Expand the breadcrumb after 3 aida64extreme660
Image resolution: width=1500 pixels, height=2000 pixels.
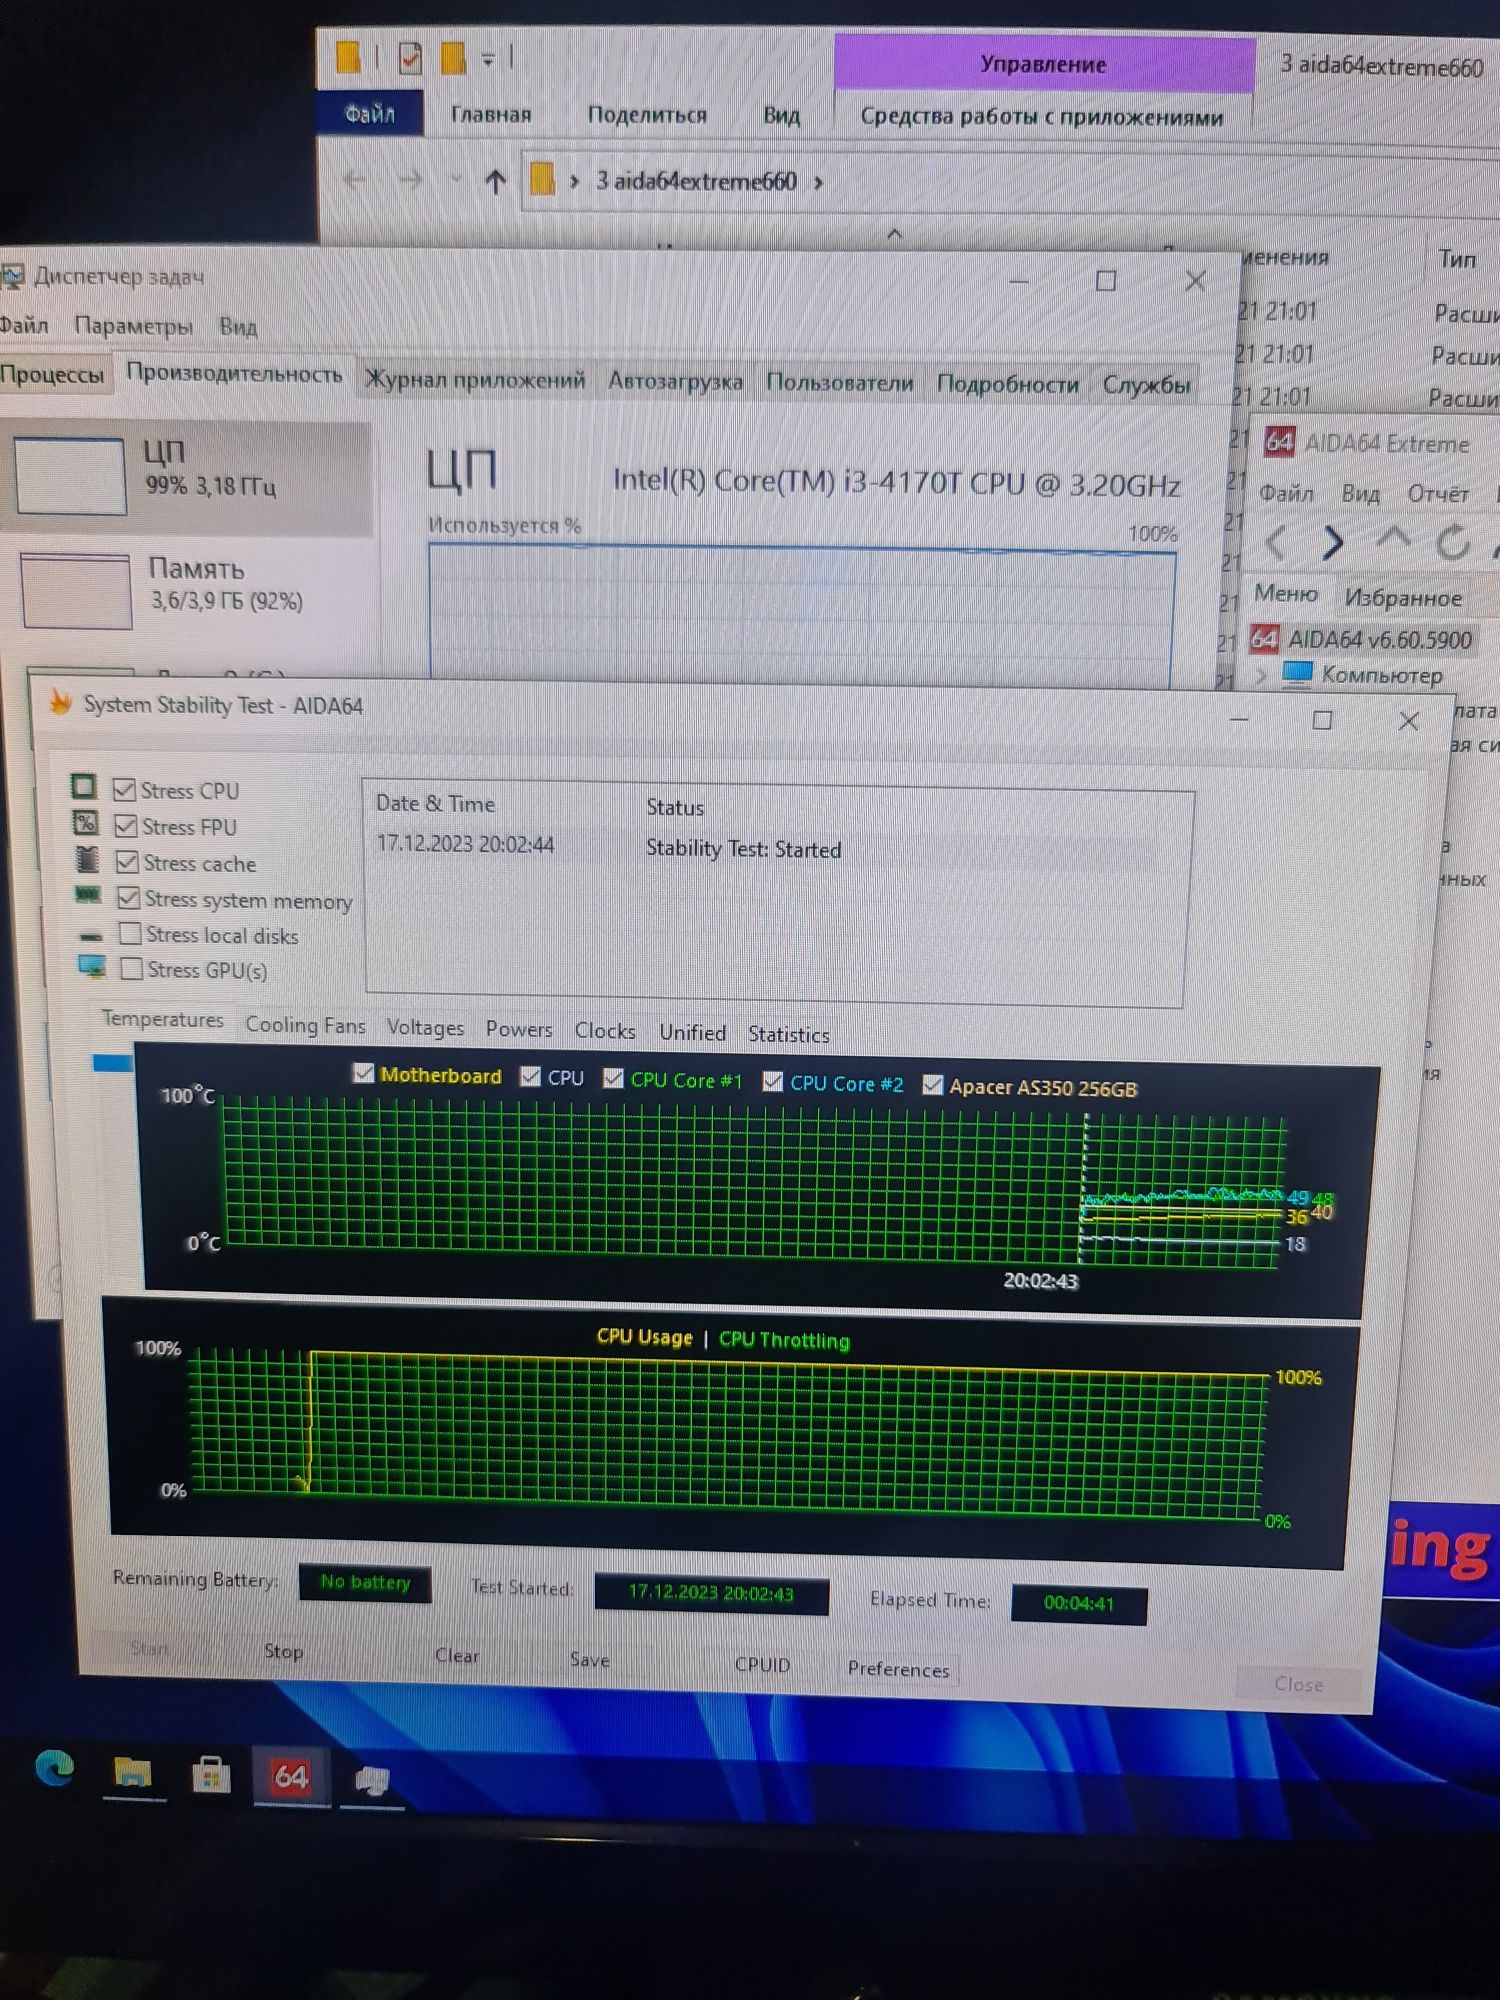[x=818, y=182]
